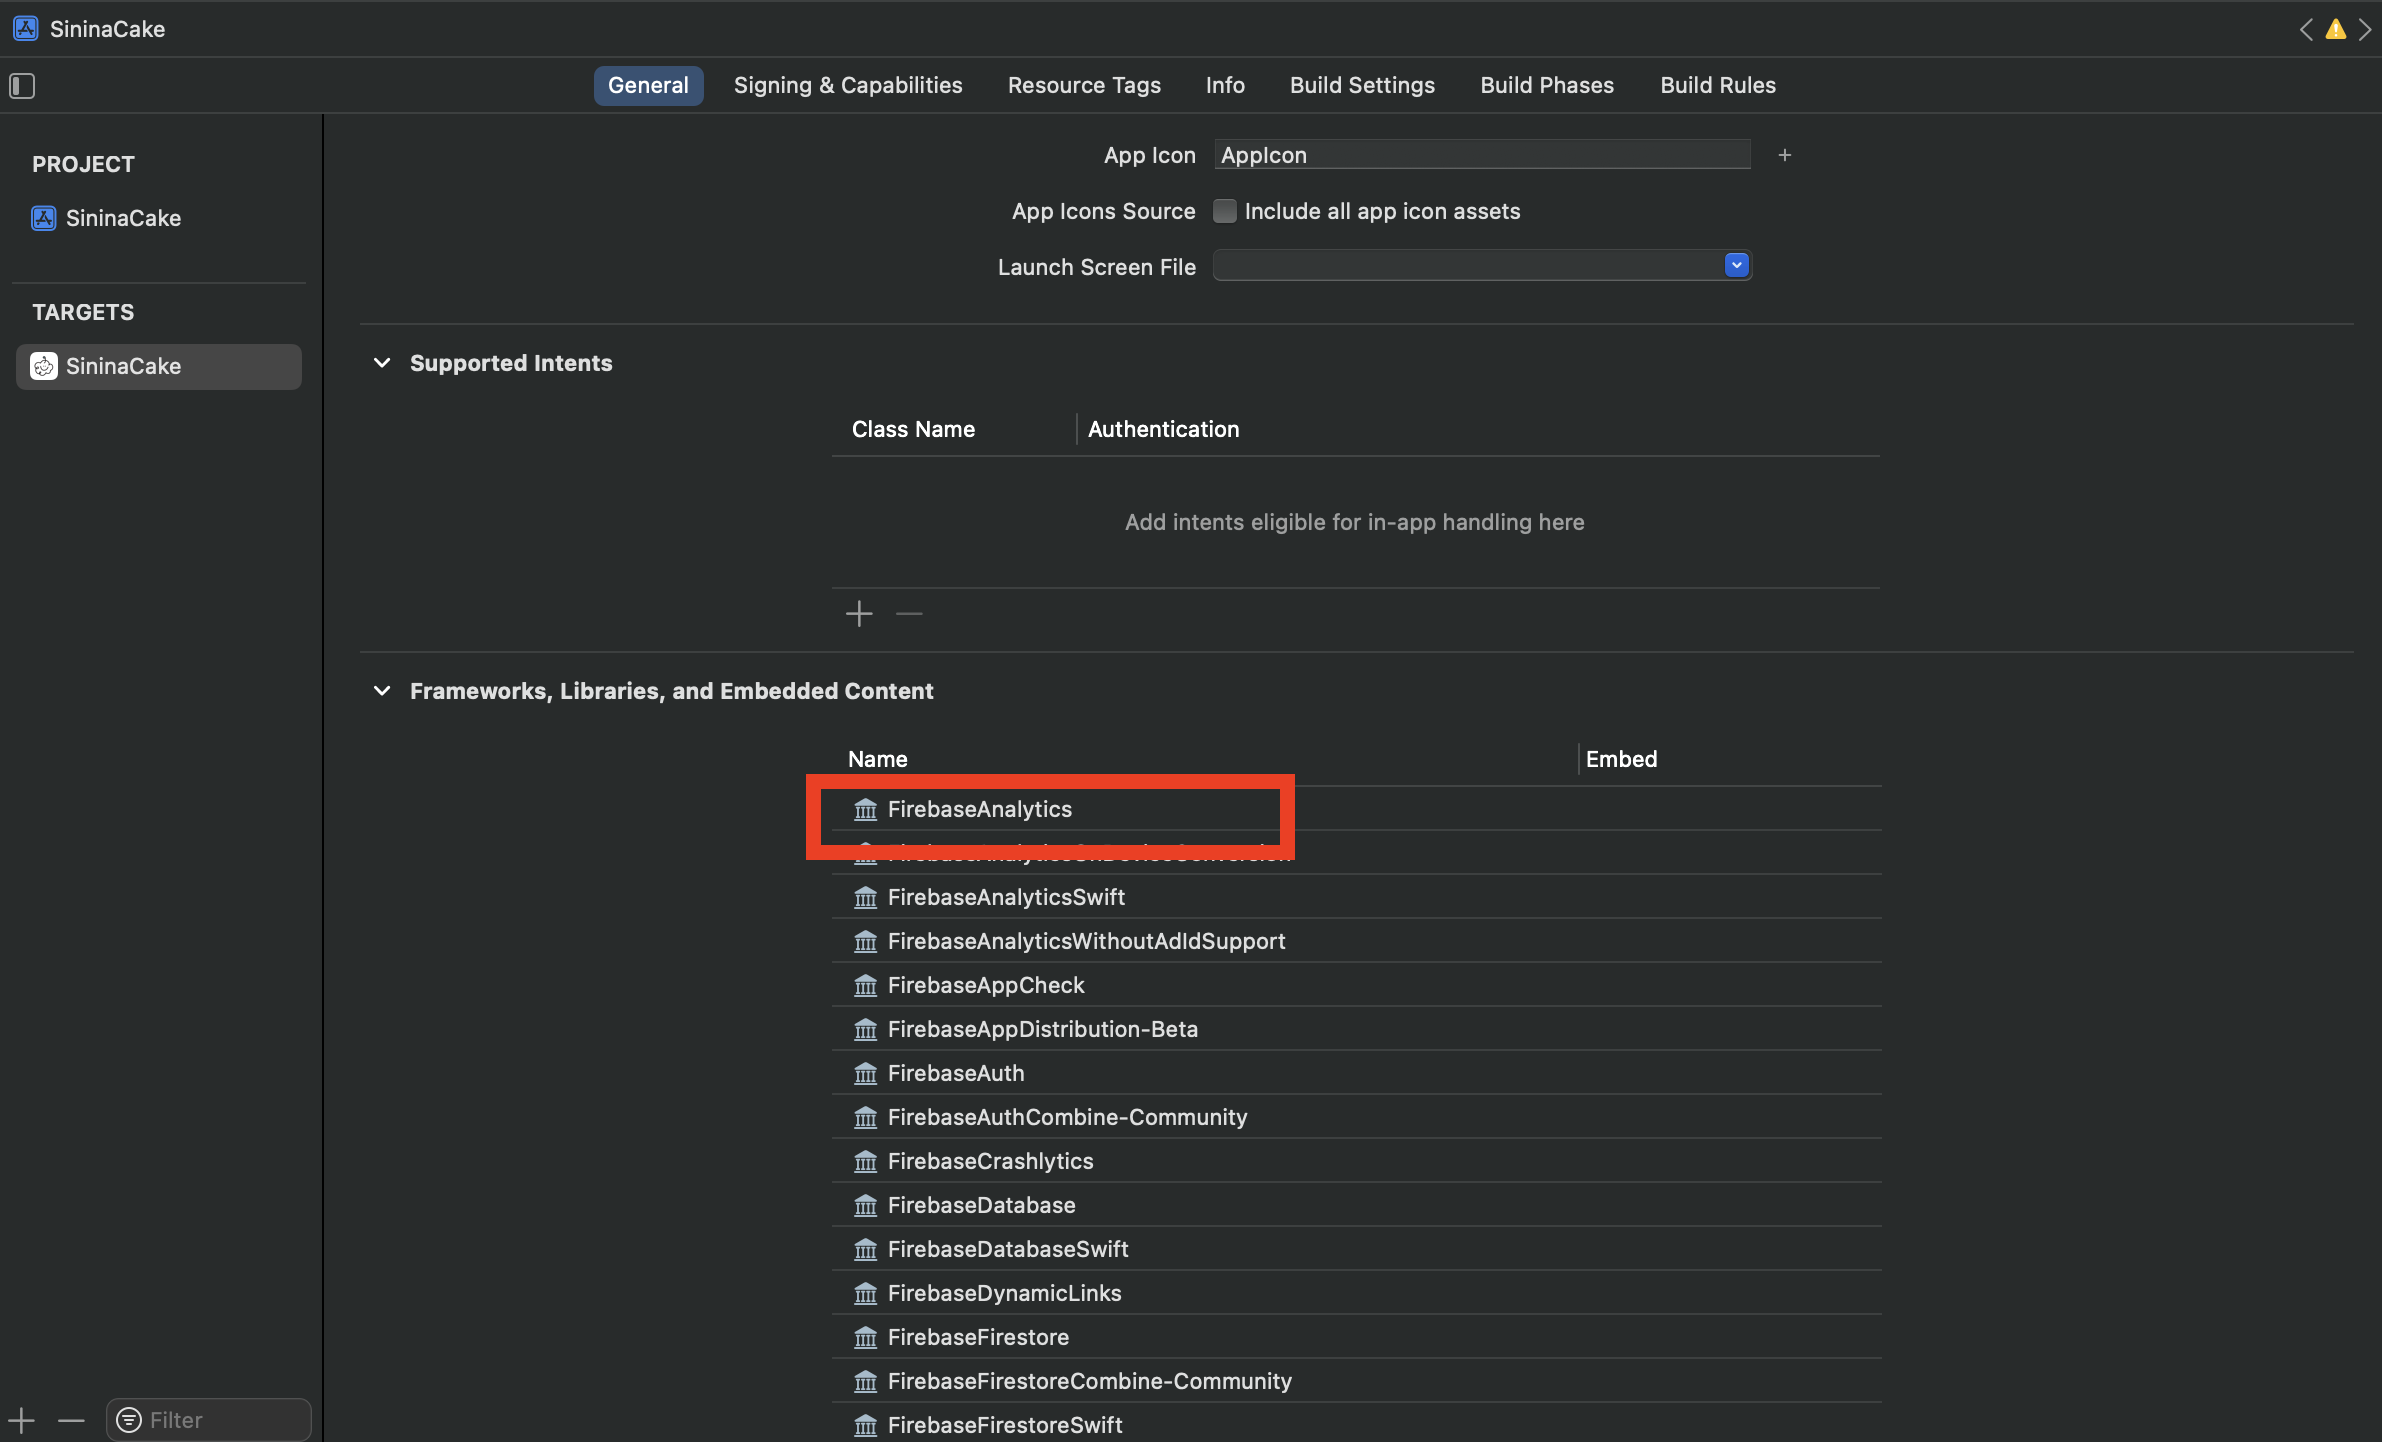Screen dimensions: 2382x1442
Task: Select FirebaseCrashlytics in frameworks list
Action: tap(990, 1161)
